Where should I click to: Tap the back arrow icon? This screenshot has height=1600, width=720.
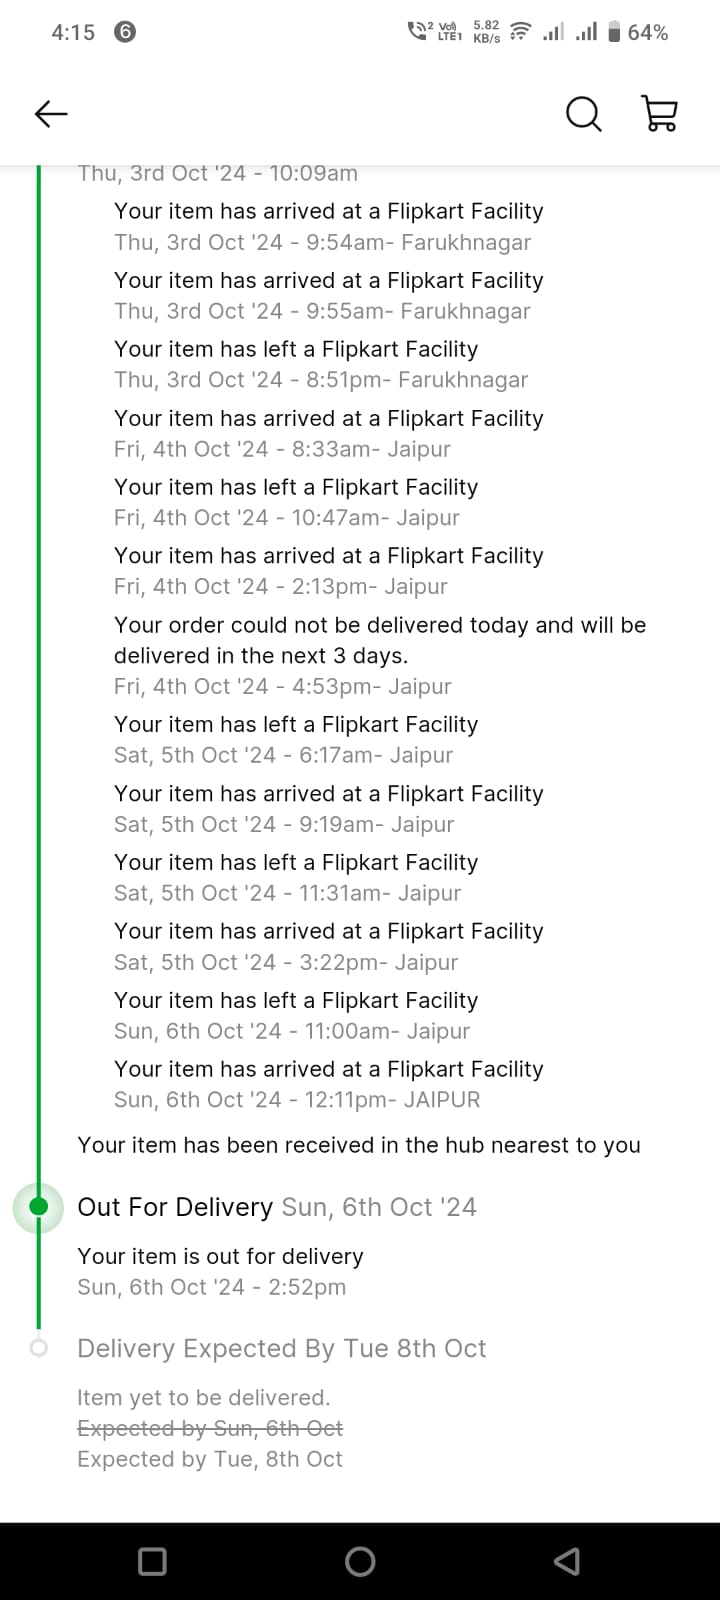(x=51, y=114)
